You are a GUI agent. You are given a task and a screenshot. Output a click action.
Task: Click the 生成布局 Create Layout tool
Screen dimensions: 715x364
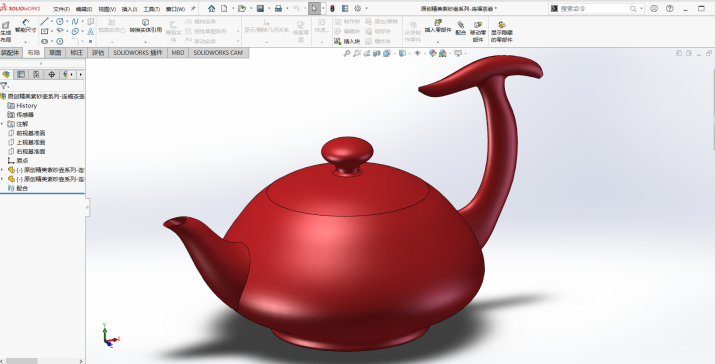point(5,32)
